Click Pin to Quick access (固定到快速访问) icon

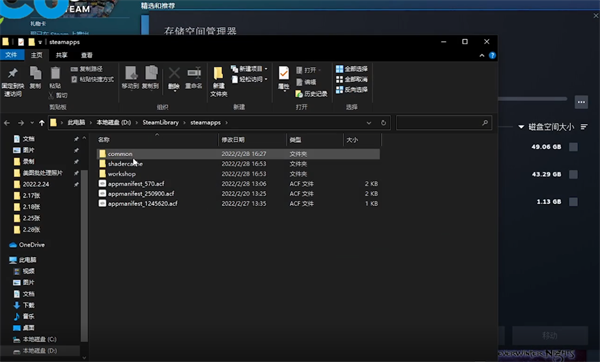point(13,73)
